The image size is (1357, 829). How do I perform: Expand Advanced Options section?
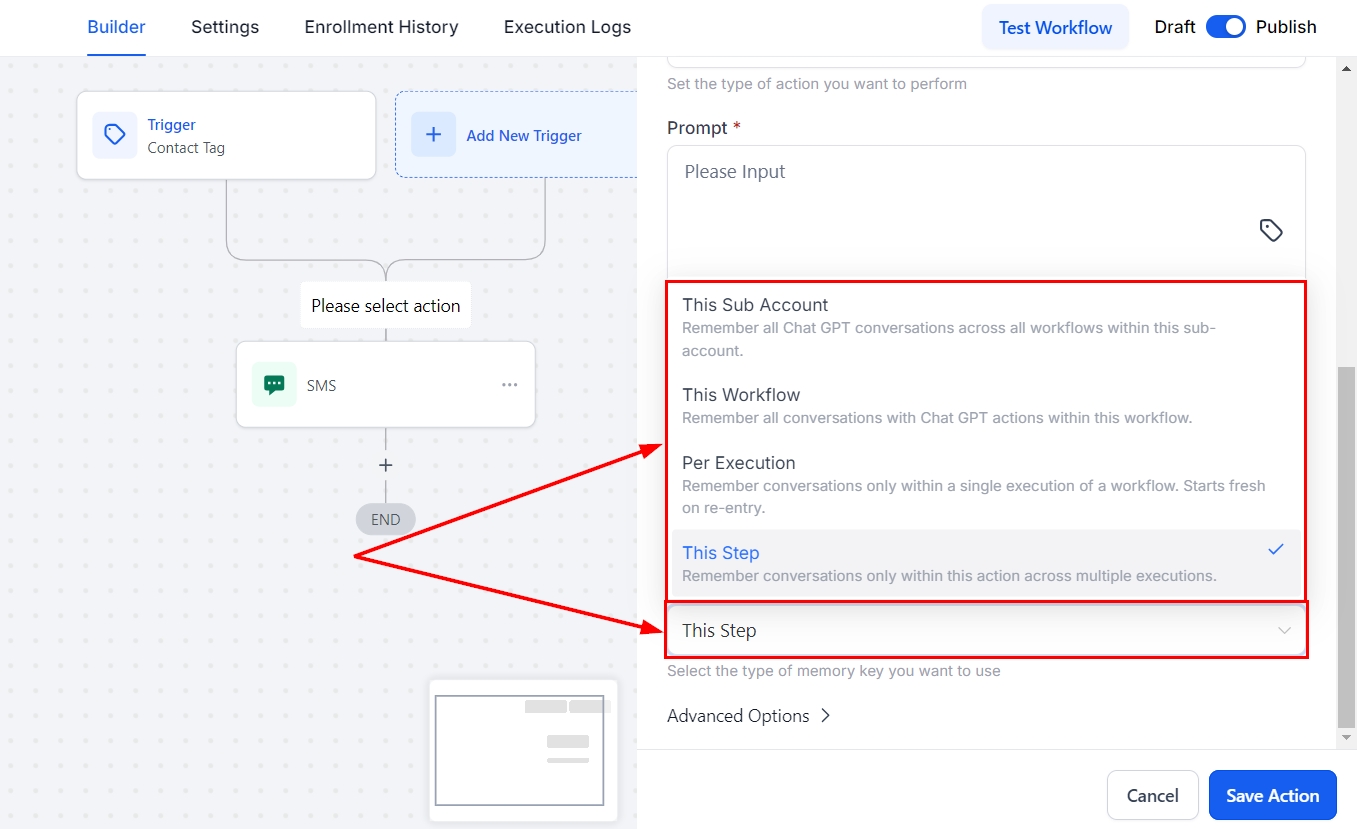[x=748, y=716]
